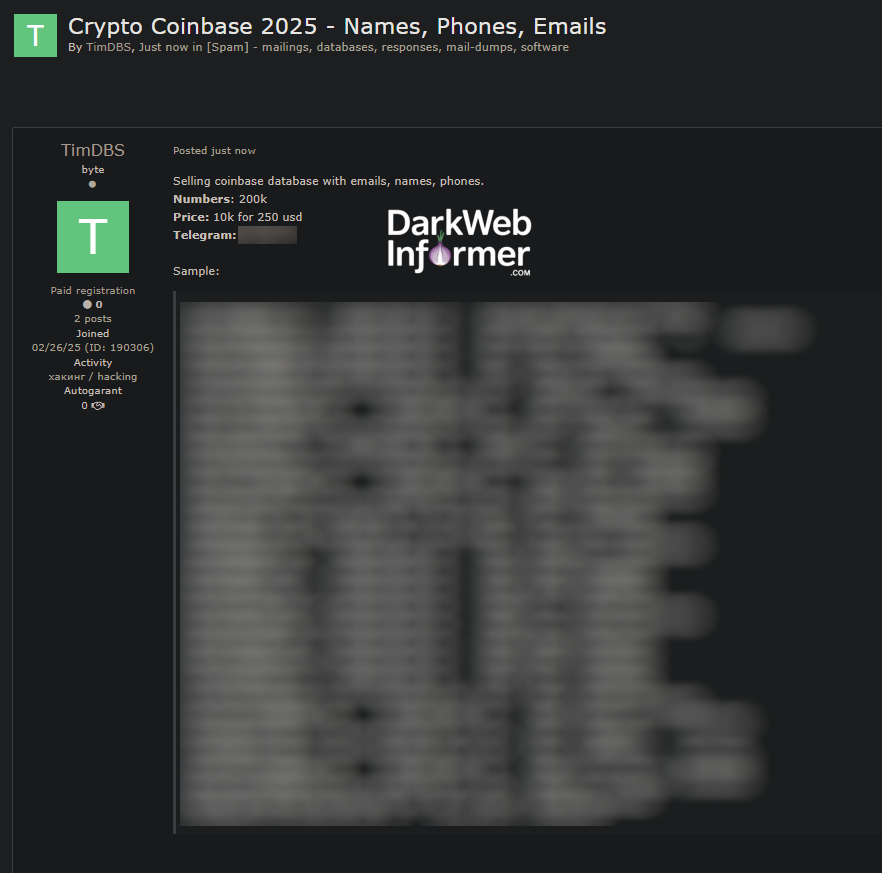The height and width of the screenshot is (873, 882).
Task: Open the [Spam] mailings, databases forum link
Action: coord(388,47)
